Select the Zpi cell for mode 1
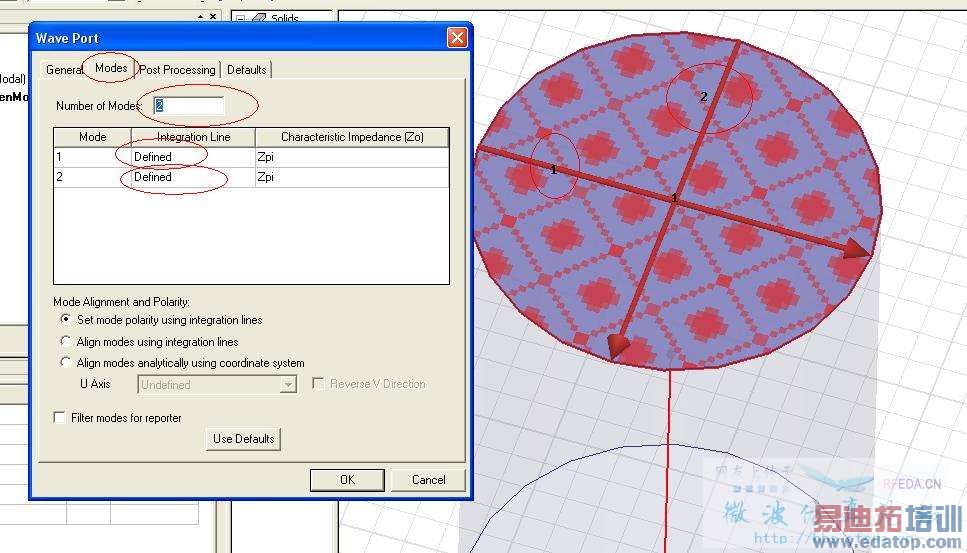Screen dimensions: 967x553 coord(352,157)
